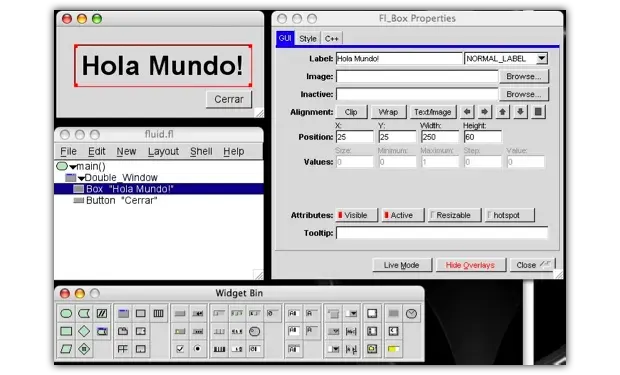
Task: Add a Browser widget from Widget Bin
Action: tap(372, 314)
